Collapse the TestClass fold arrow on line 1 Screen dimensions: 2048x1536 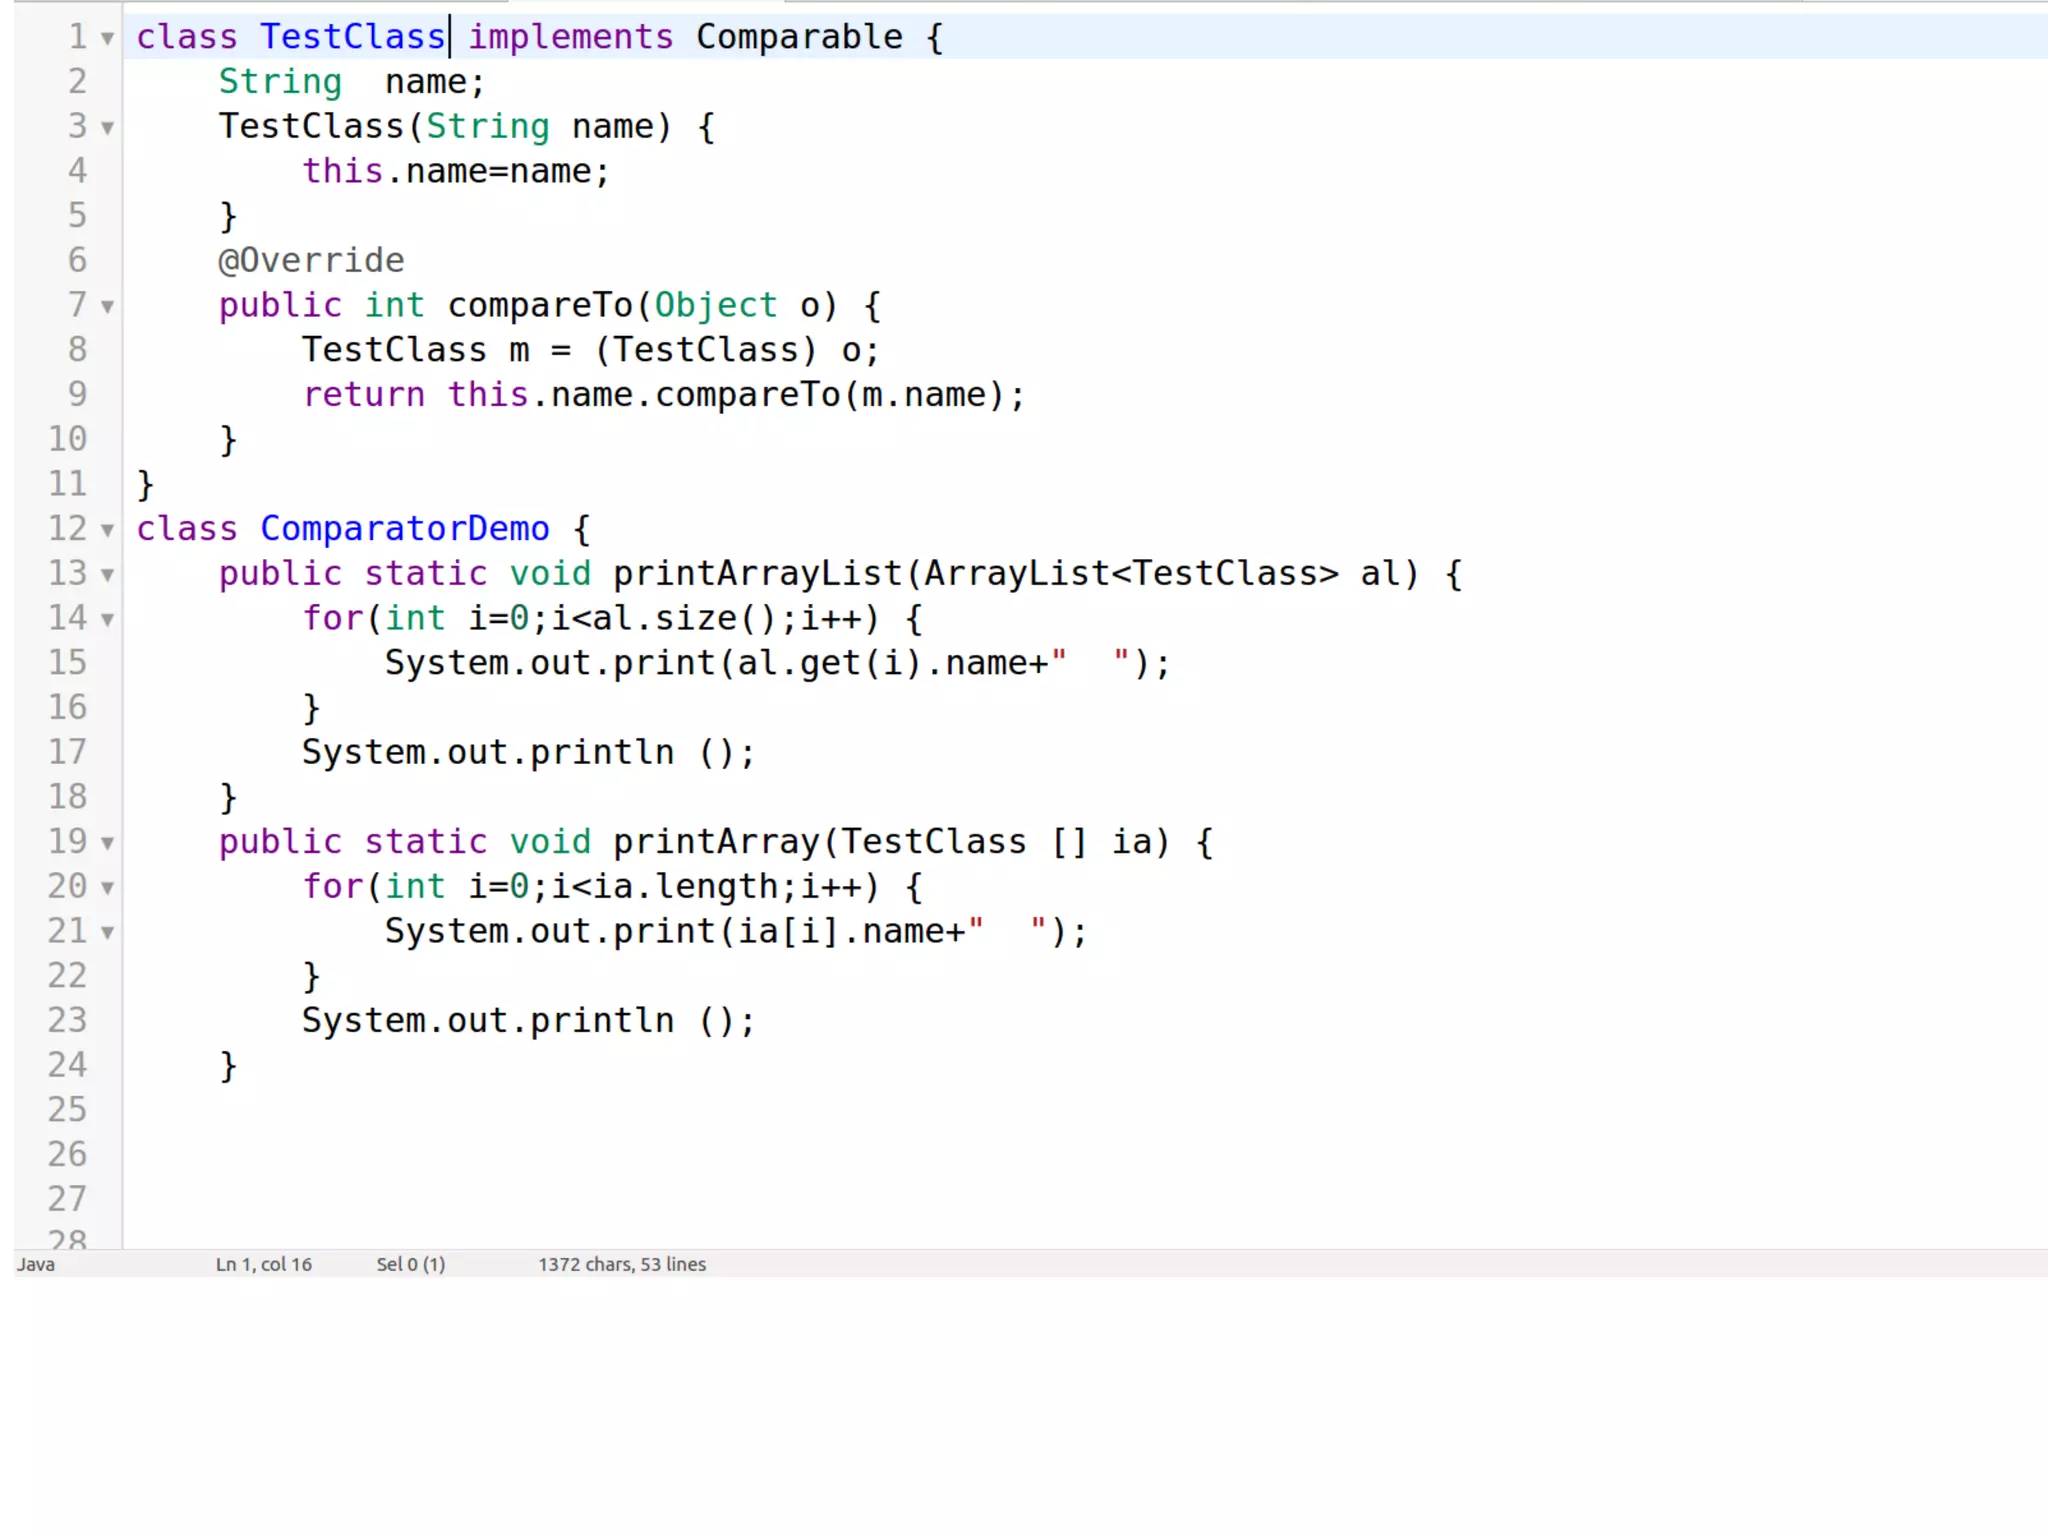(x=107, y=39)
